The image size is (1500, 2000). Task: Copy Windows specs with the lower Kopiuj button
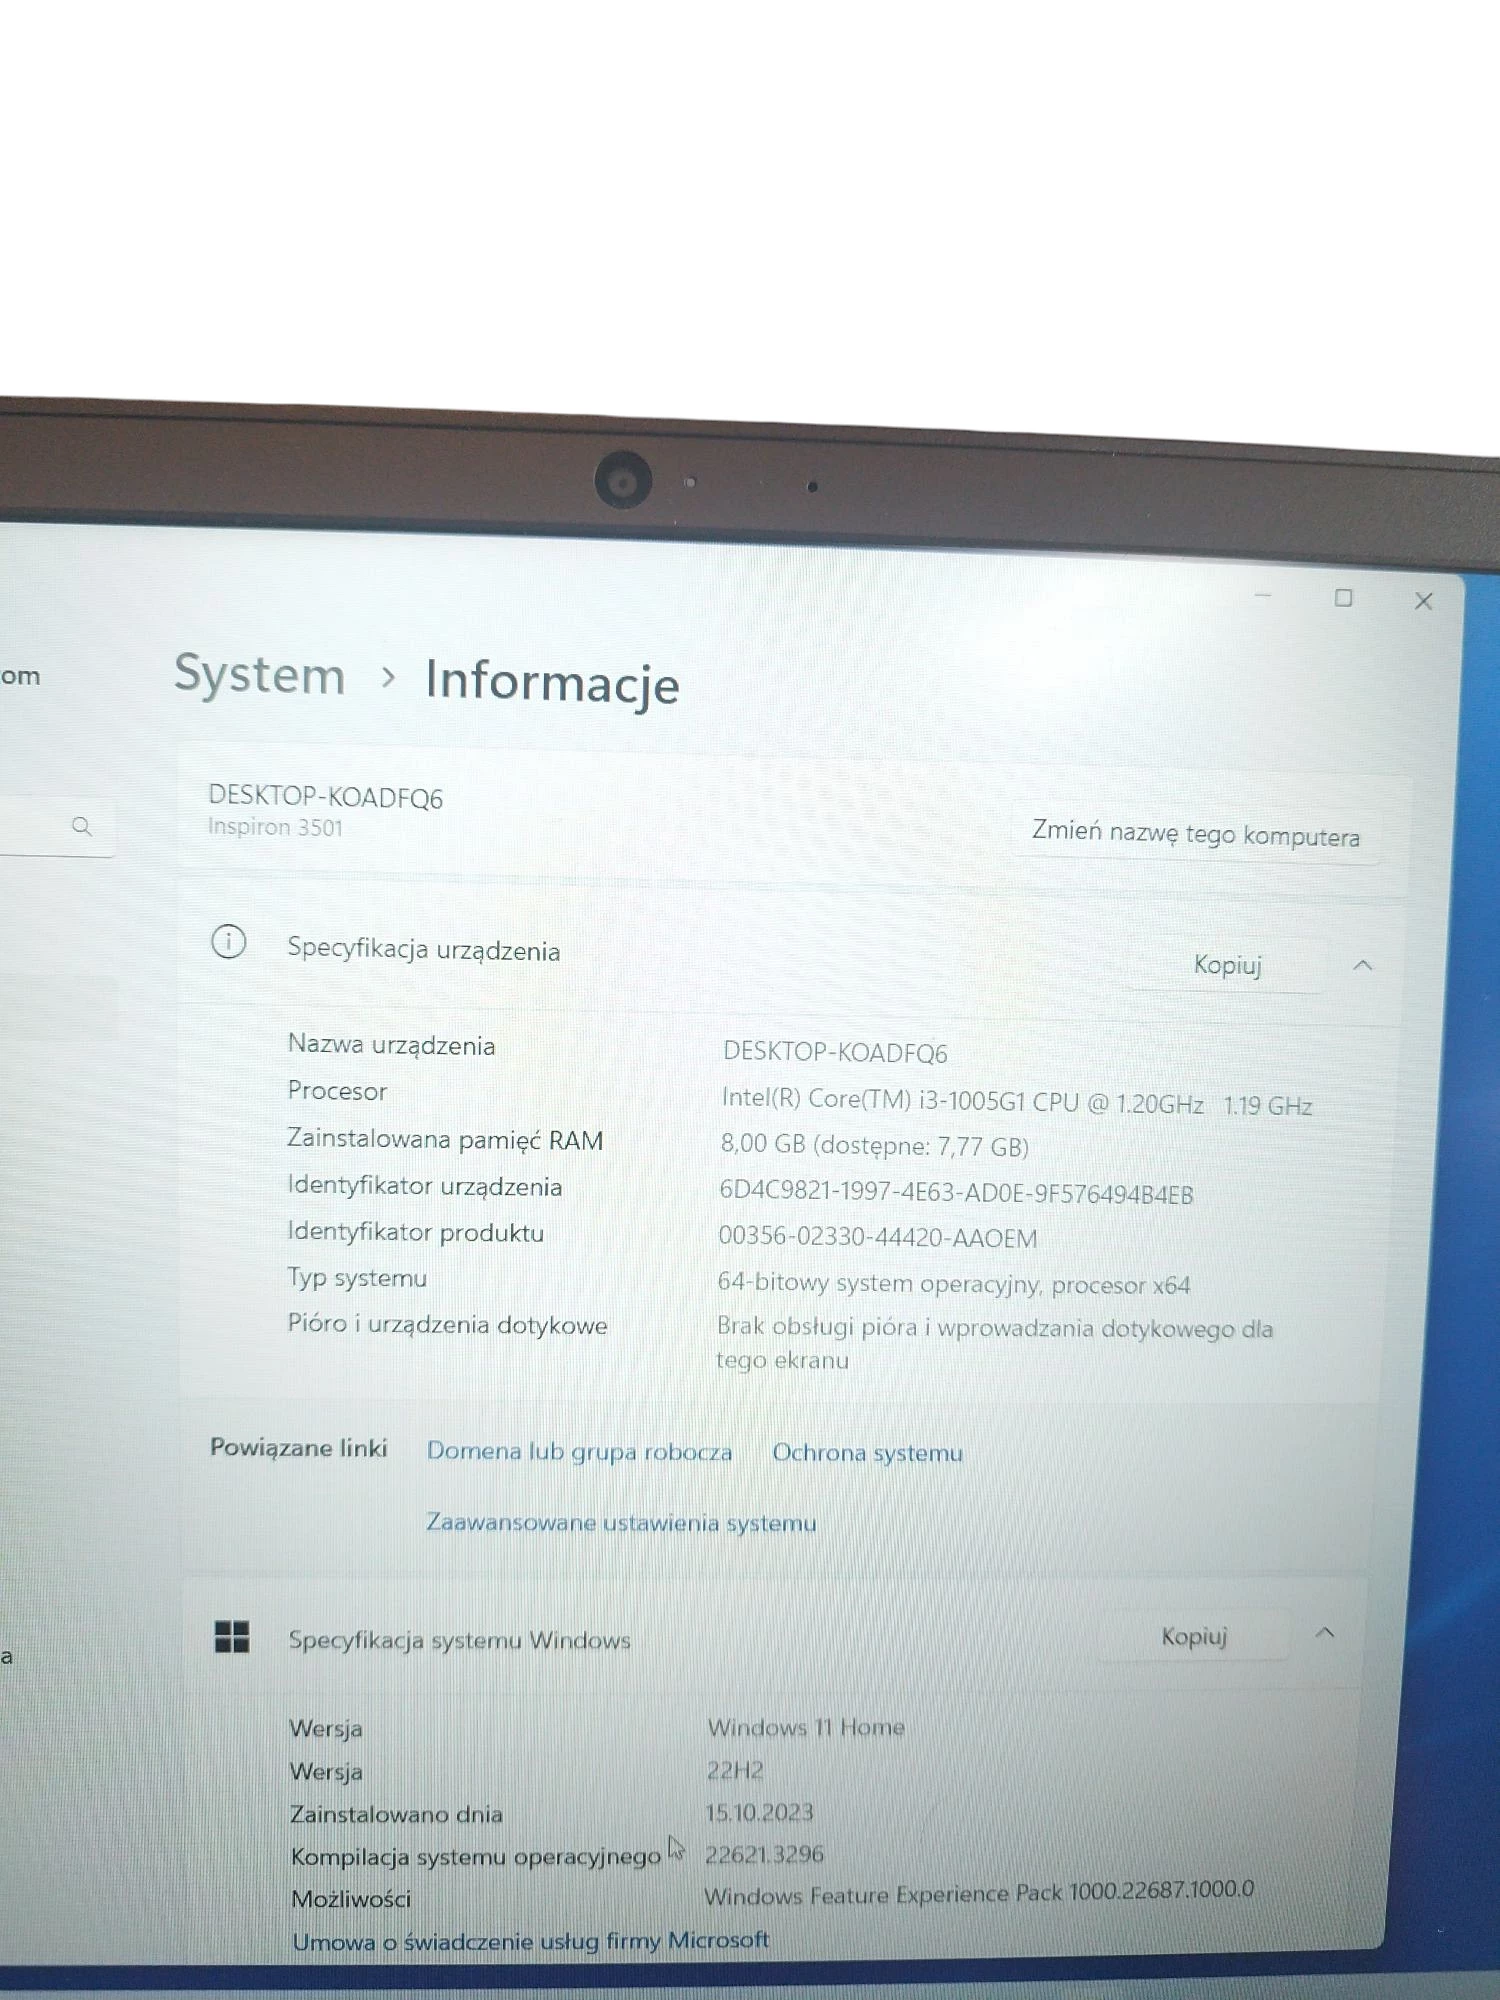click(x=1194, y=1637)
